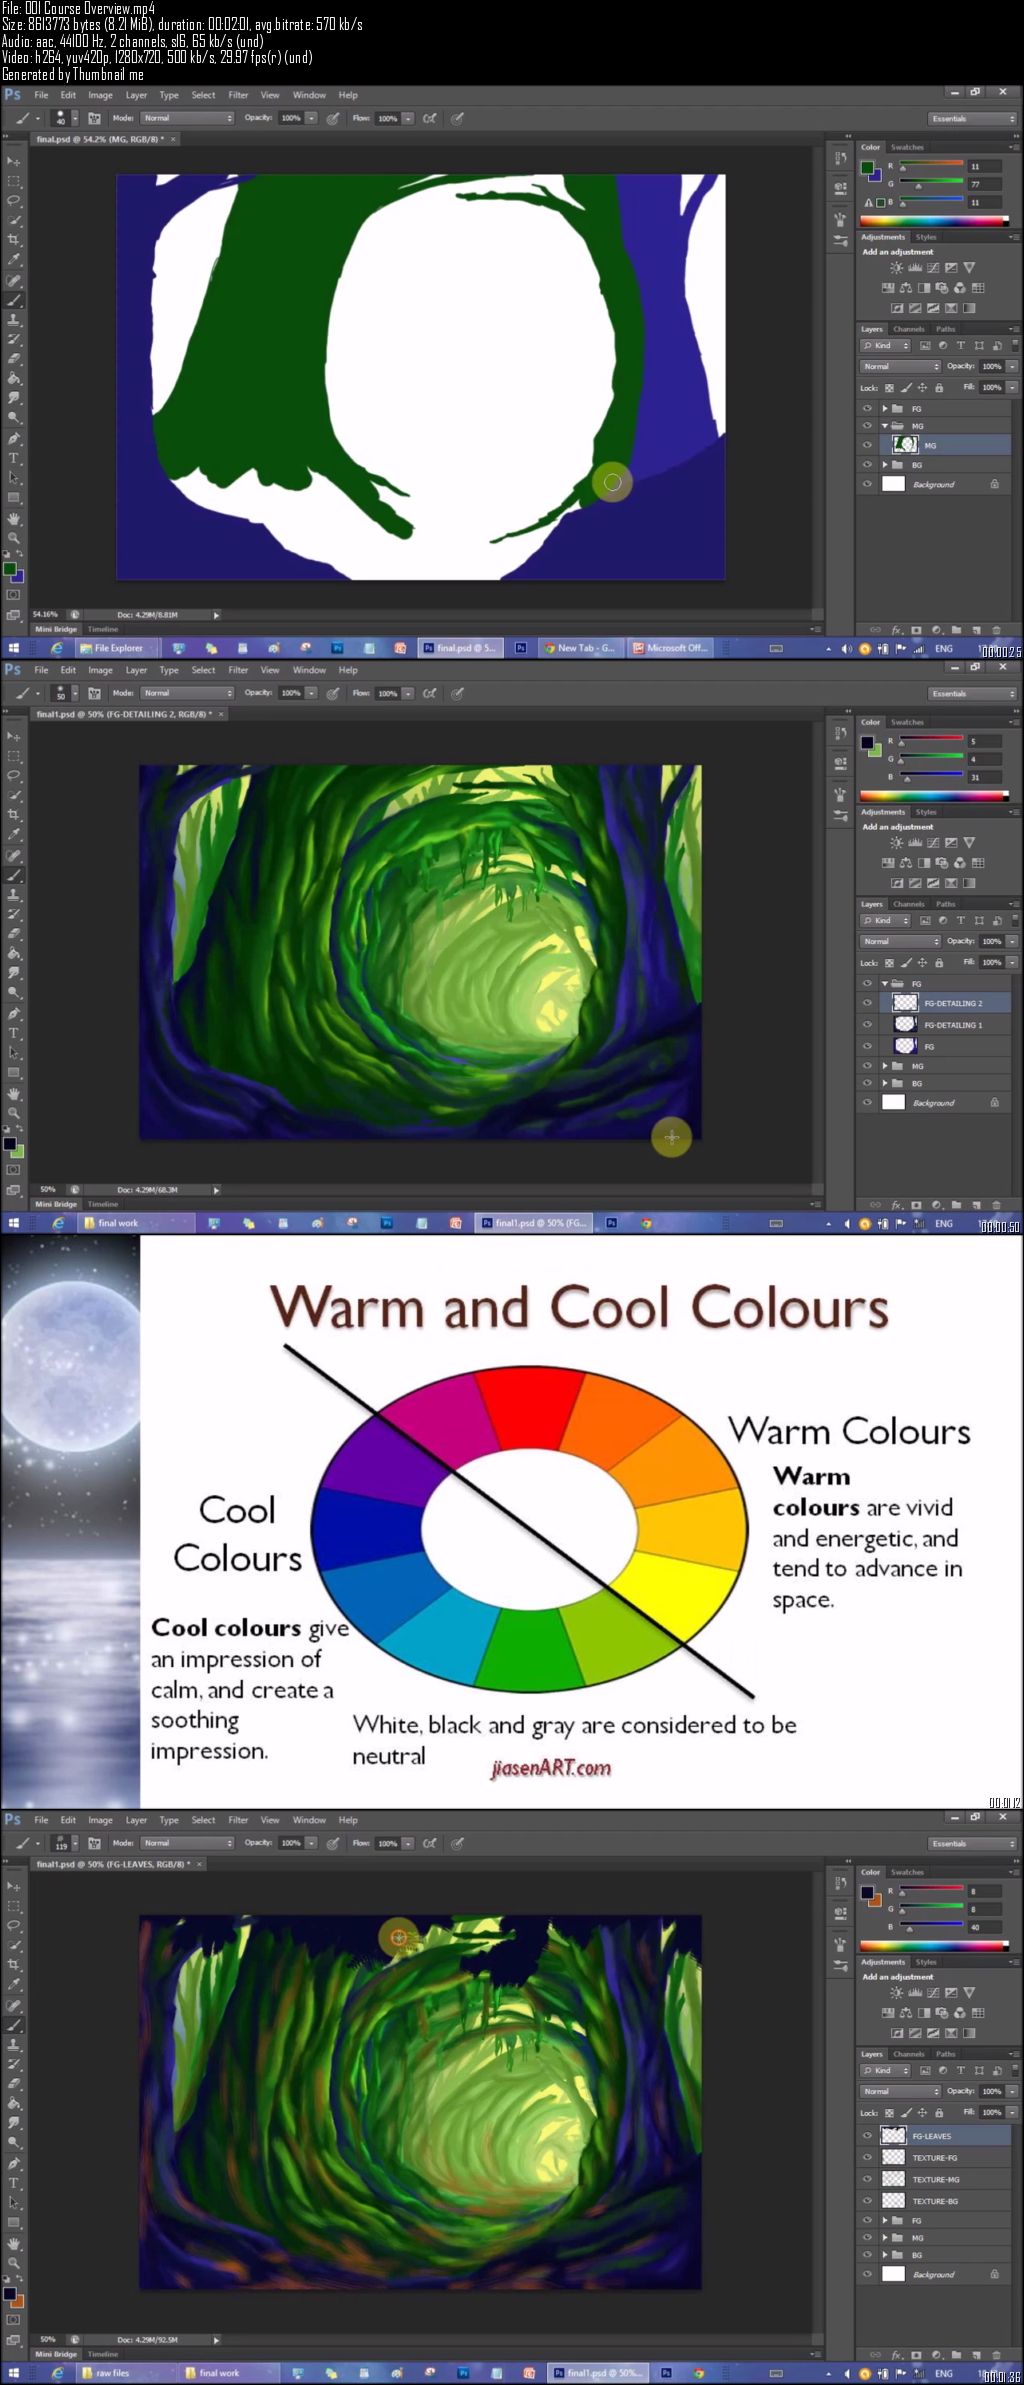Open fx layer styles in final.psd 54.2% frame
This screenshot has height=2385, width=1024.
897,630
